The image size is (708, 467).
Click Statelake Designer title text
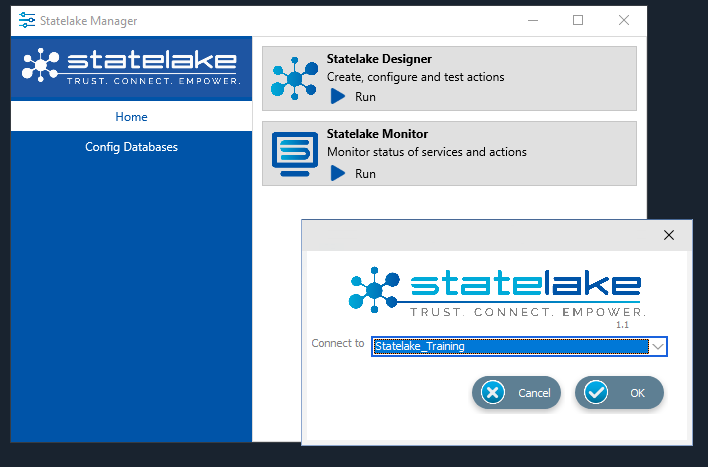click(x=379, y=59)
